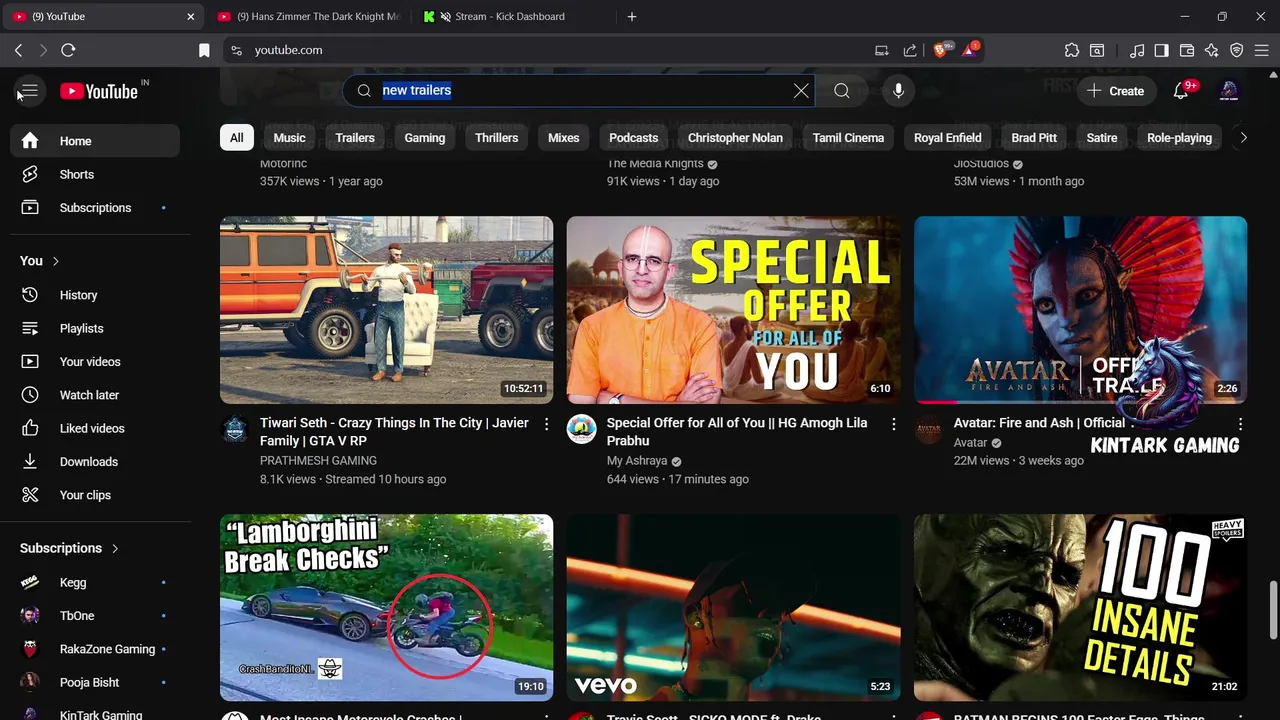Open options menu for Tiwari Seth video
Screen dimensions: 1280x720
click(x=546, y=424)
